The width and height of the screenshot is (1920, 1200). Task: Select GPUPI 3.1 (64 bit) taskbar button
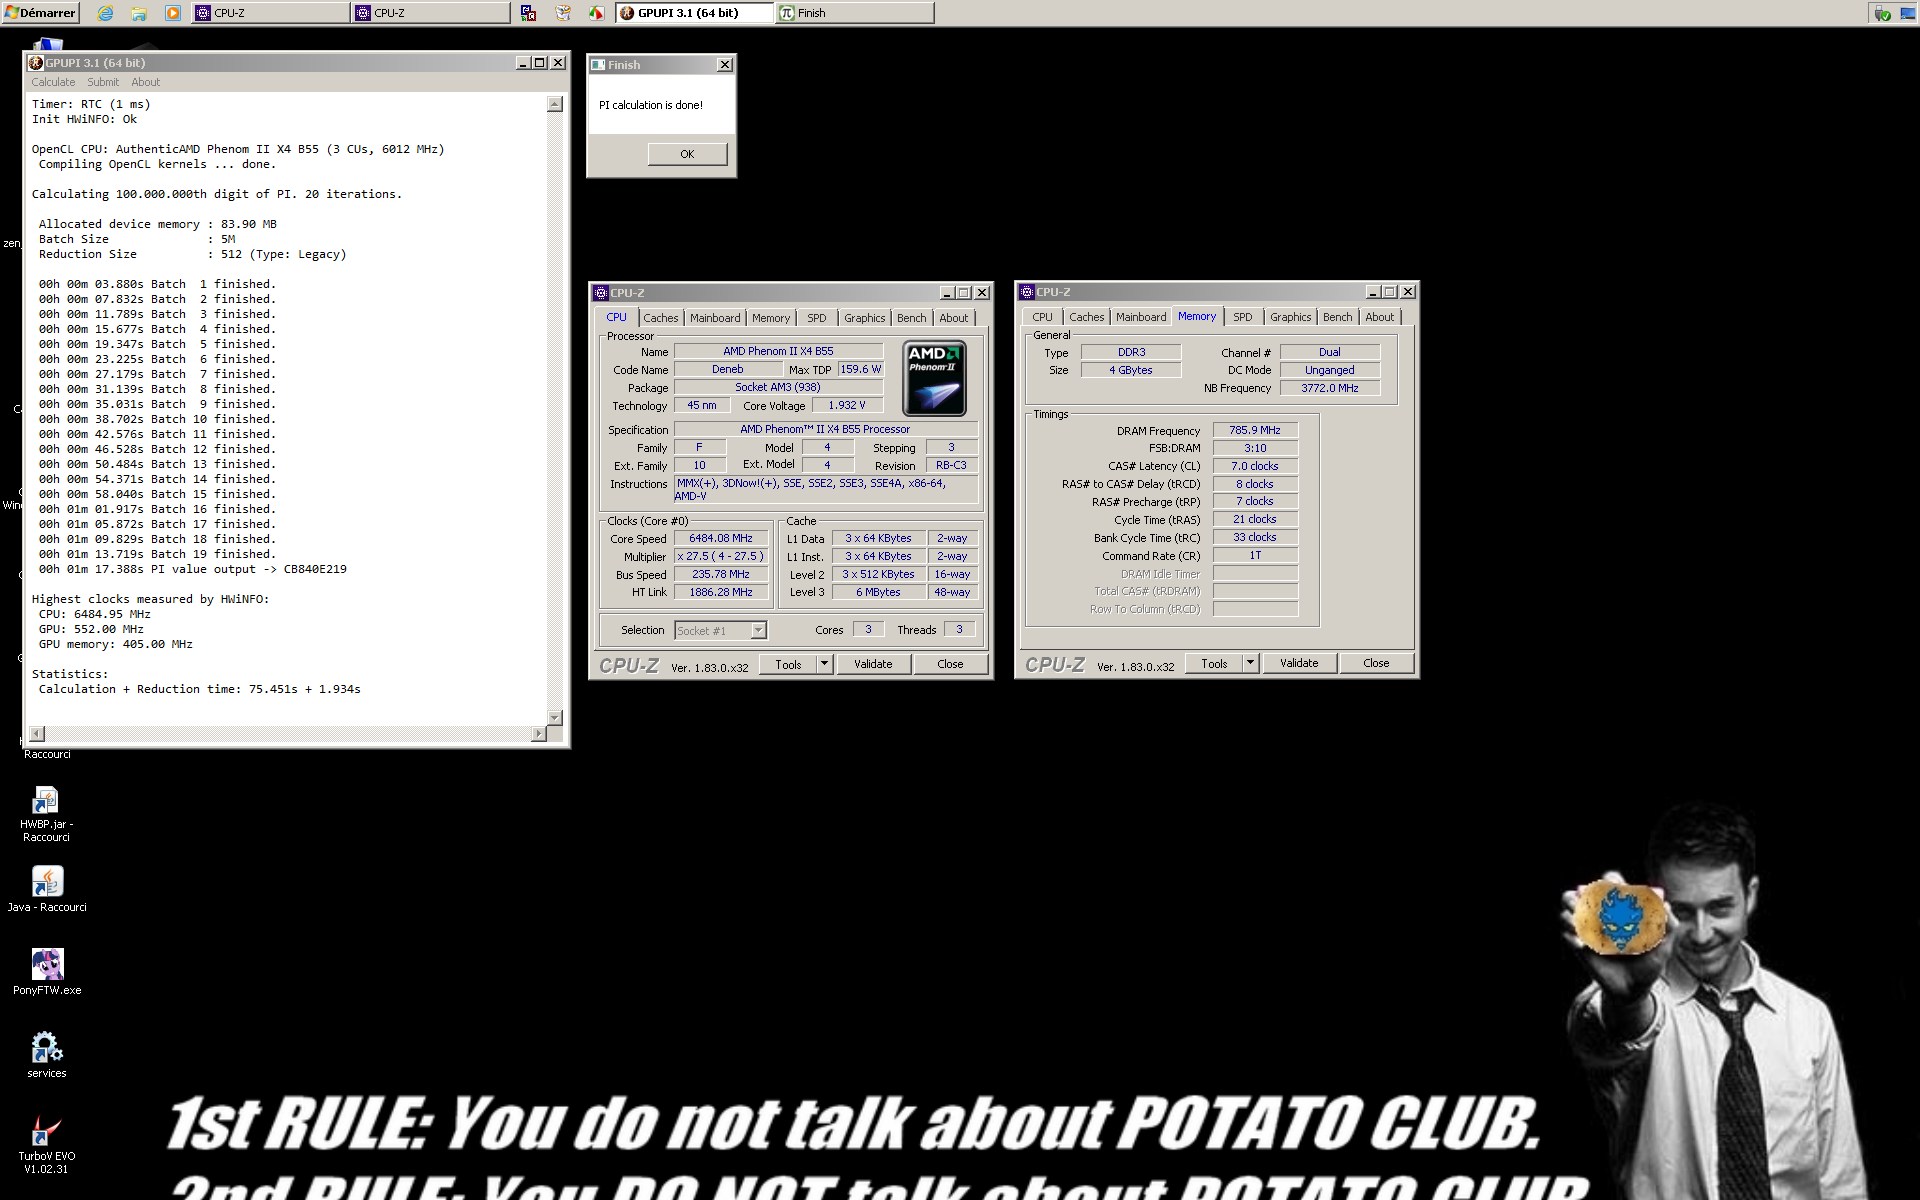pyautogui.click(x=694, y=13)
